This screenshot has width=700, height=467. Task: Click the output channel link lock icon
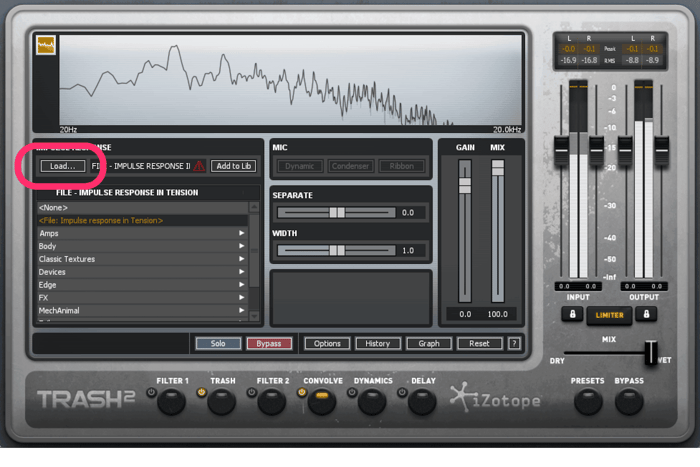point(646,314)
